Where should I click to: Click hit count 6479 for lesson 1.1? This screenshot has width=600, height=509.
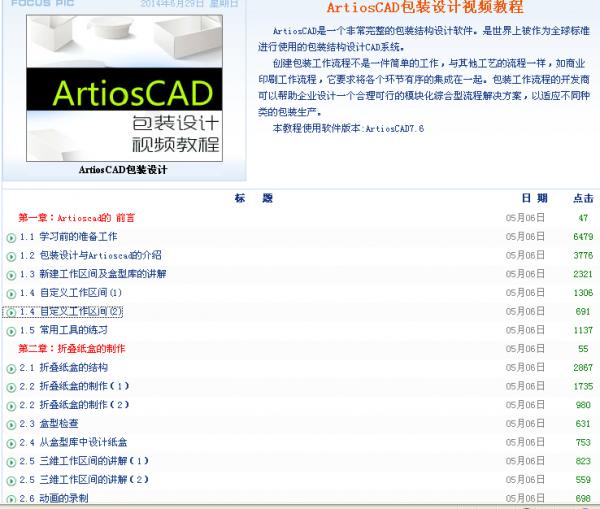pyautogui.click(x=583, y=237)
